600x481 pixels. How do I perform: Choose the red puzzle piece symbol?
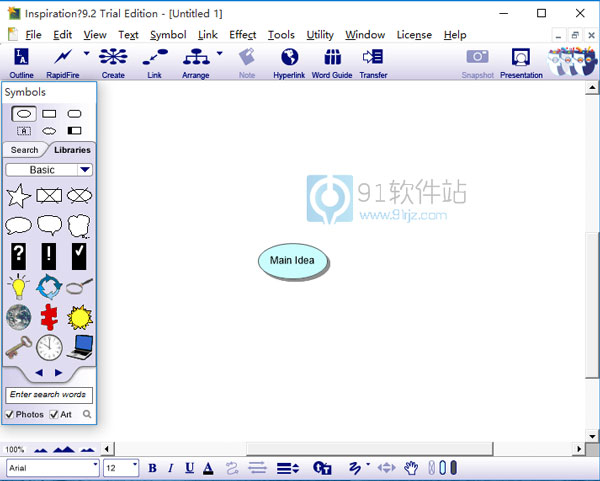coord(49,317)
